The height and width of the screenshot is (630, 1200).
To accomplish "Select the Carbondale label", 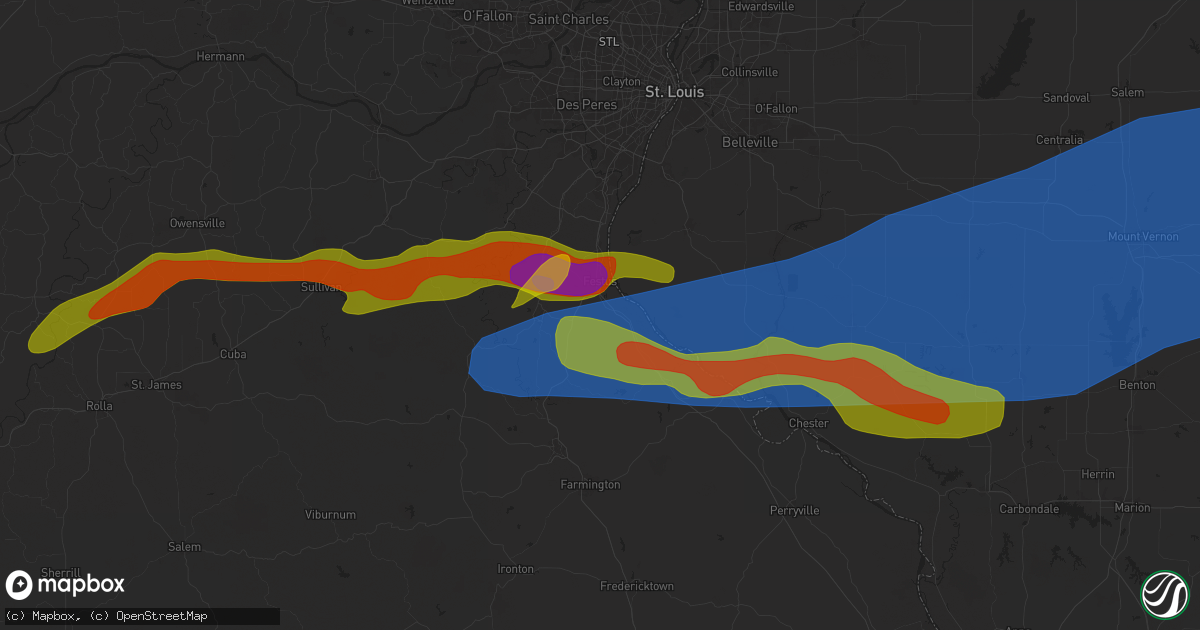I will pos(1029,510).
